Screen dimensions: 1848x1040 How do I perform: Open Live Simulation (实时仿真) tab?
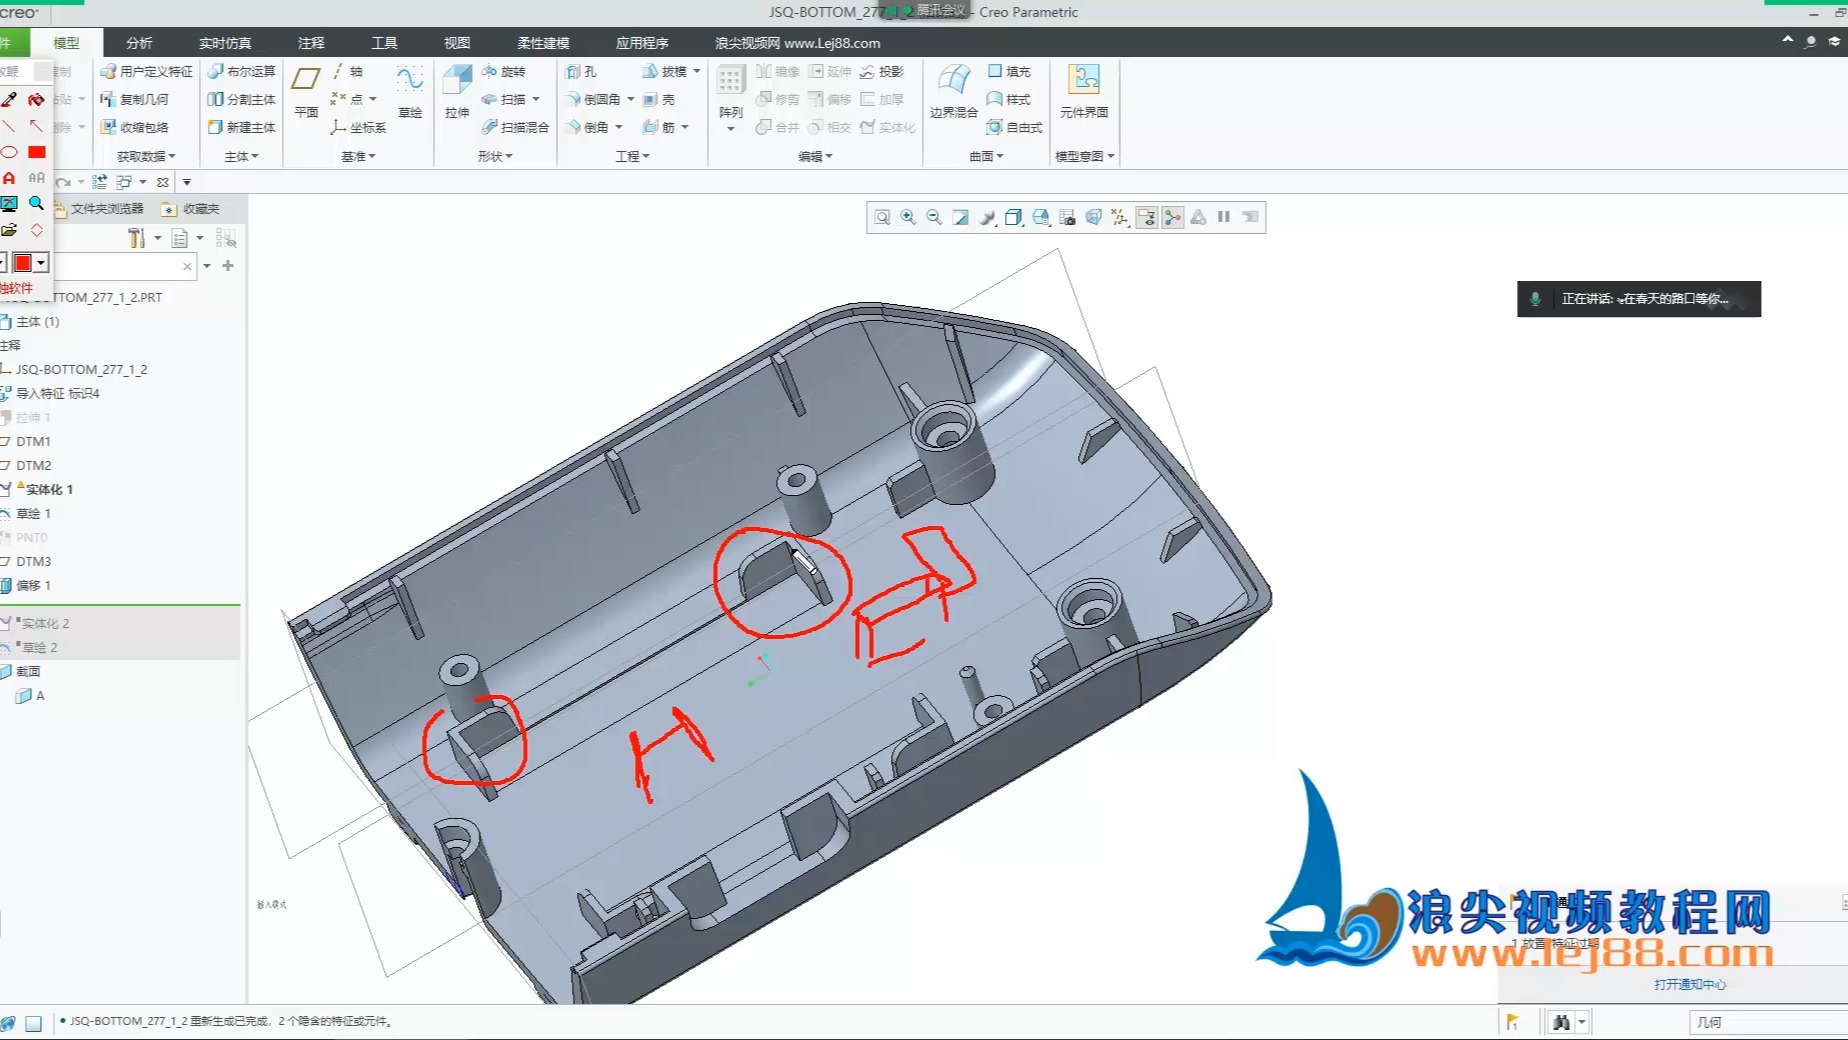click(225, 43)
